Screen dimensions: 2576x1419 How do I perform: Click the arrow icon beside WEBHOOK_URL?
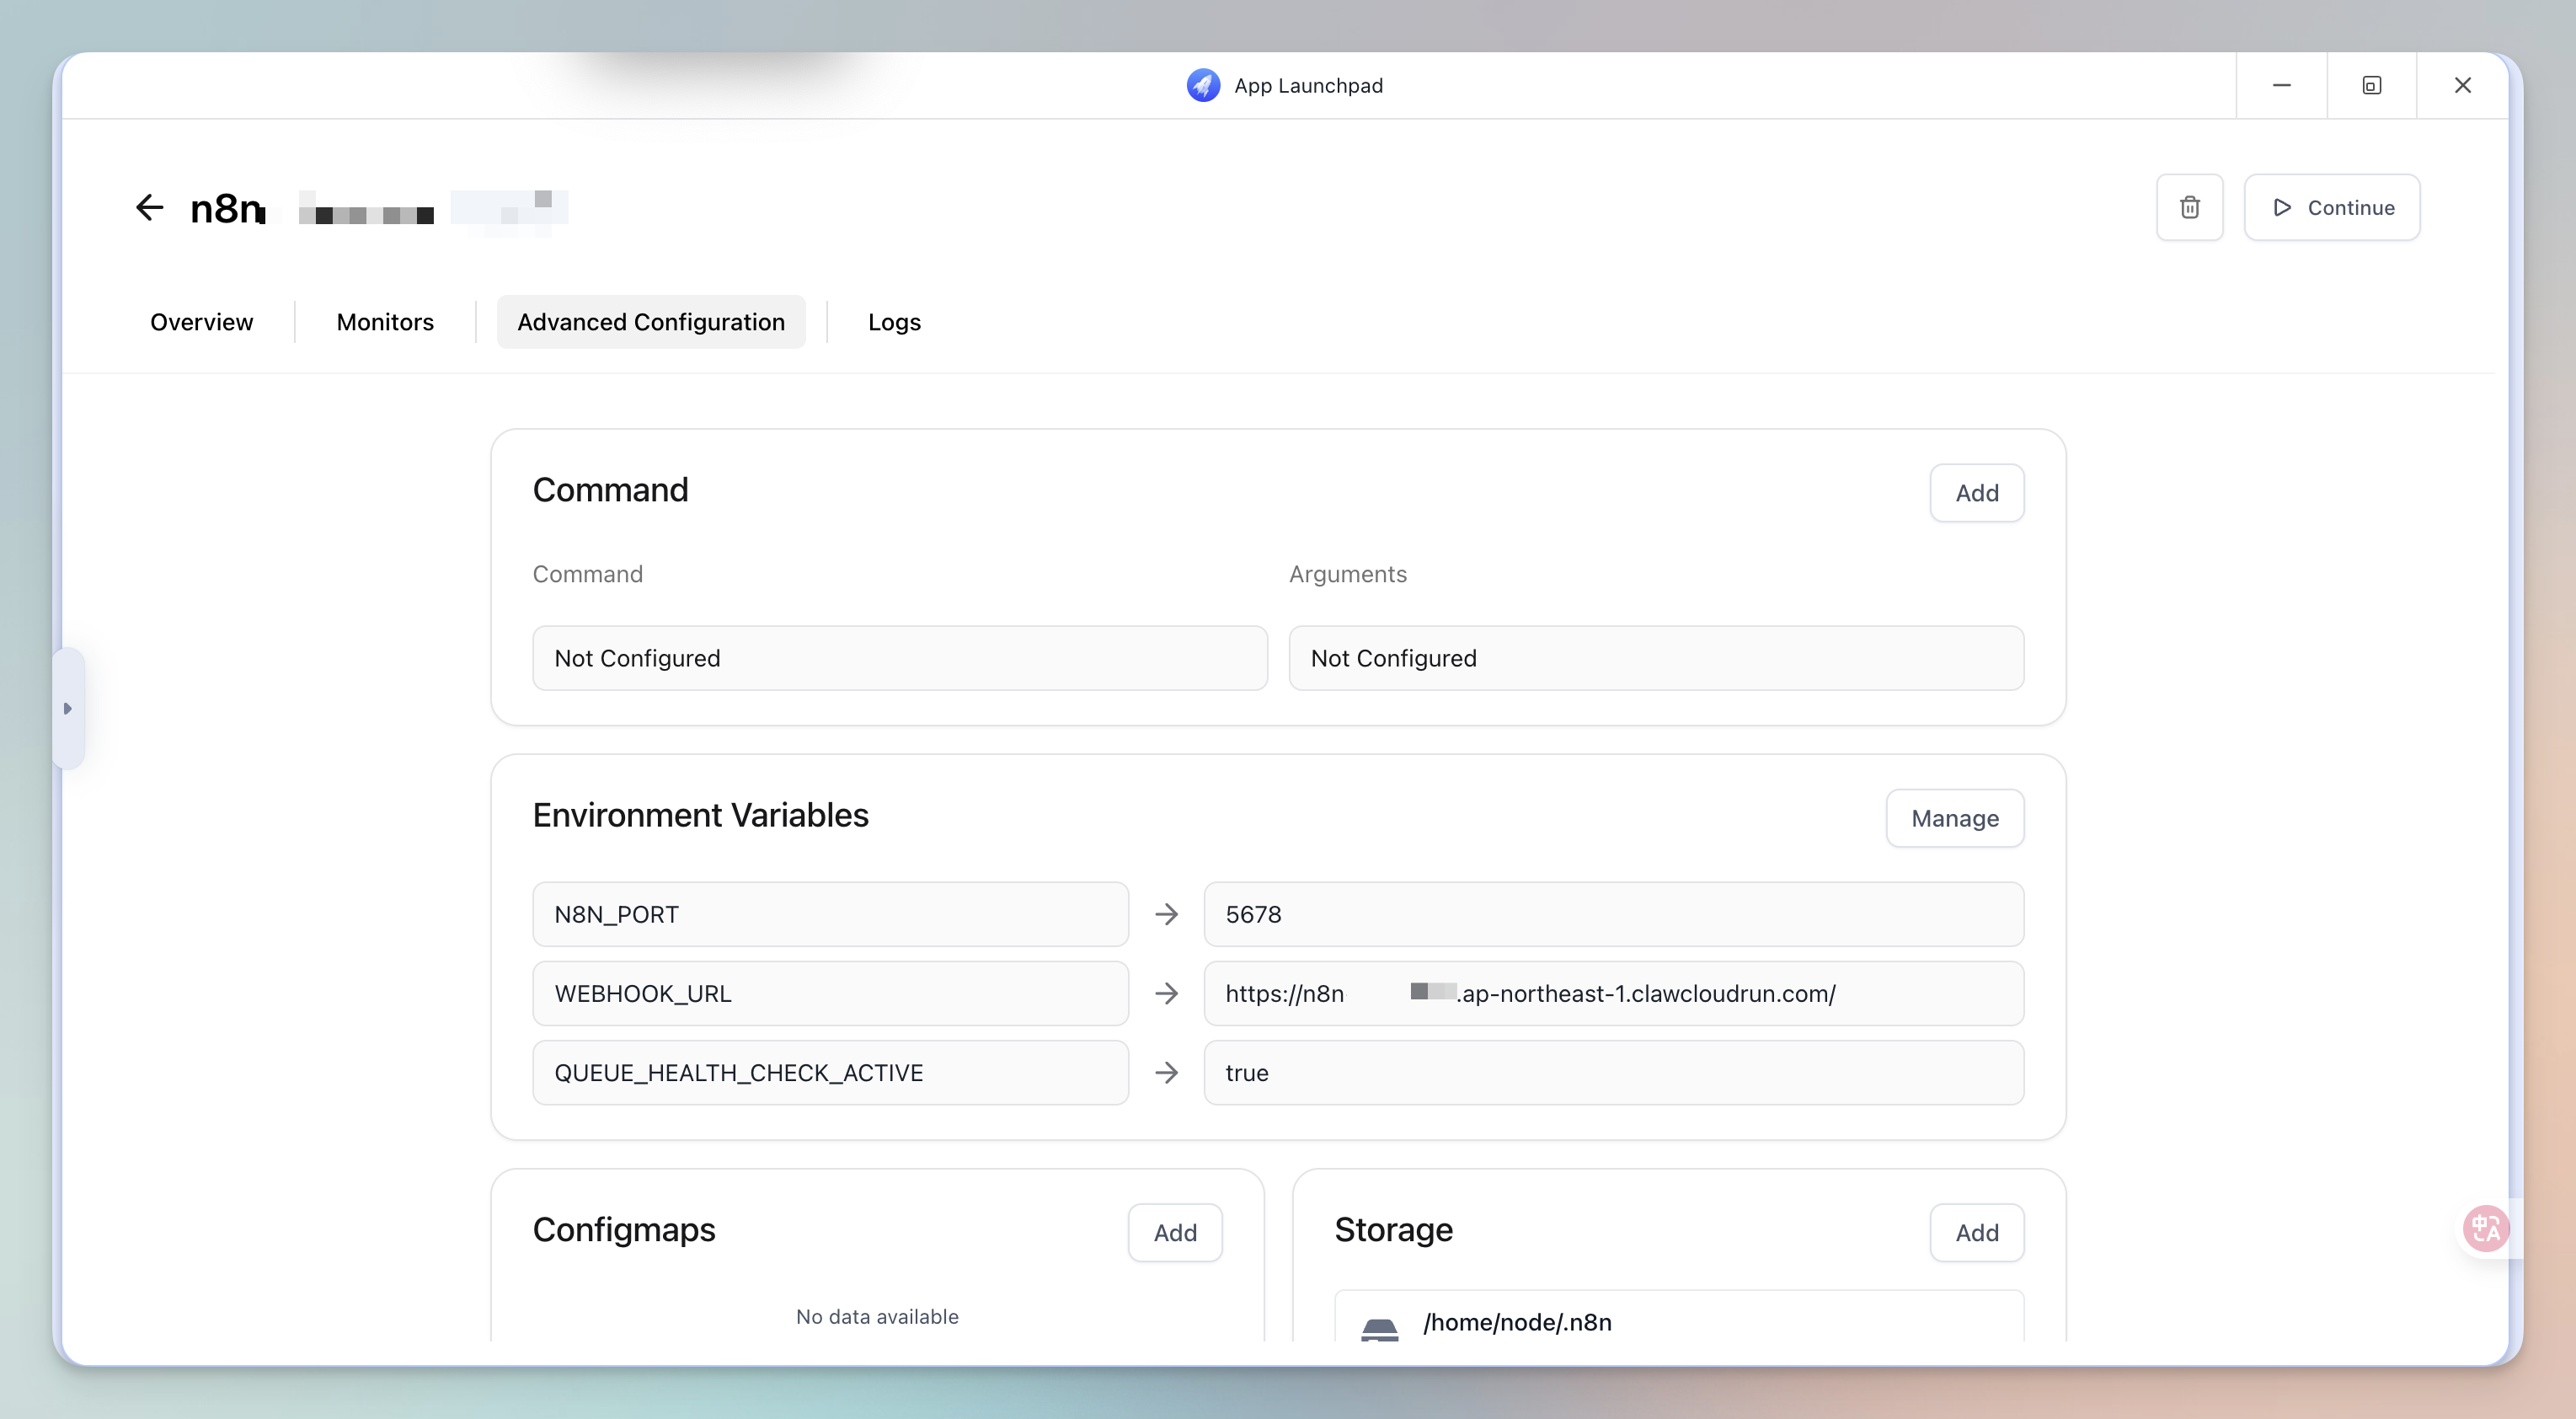[1166, 993]
